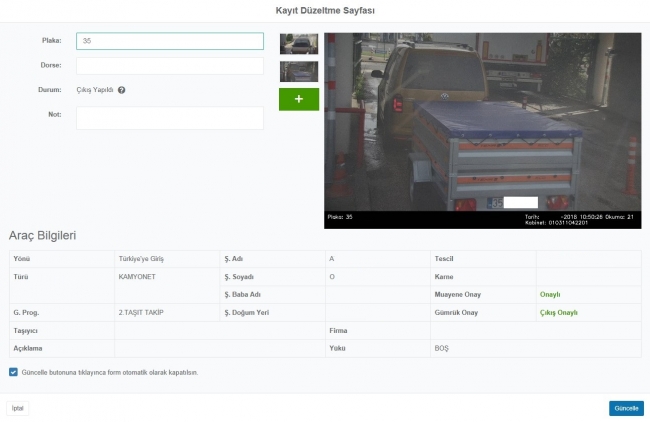Image resolution: width=650 pixels, height=422 pixels.
Task: Click the help icon next to Çıkış Yapıldı
Action: coord(121,90)
